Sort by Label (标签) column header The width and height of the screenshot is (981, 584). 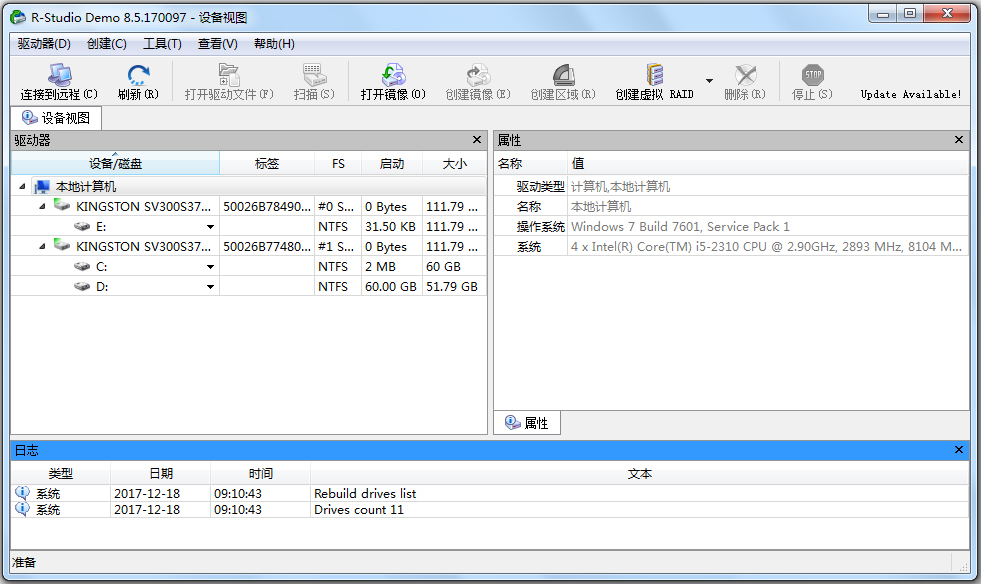pos(267,163)
